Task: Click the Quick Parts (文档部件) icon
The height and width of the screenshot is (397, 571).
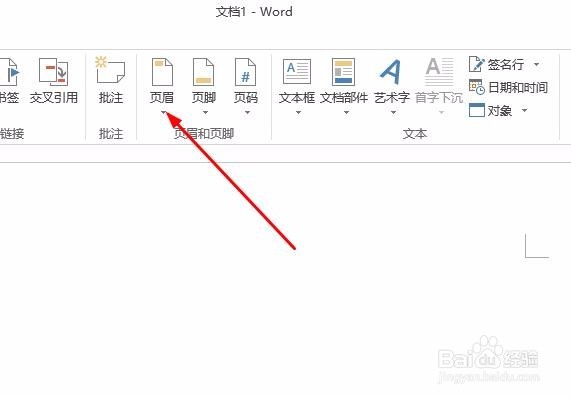Action: coord(343,72)
